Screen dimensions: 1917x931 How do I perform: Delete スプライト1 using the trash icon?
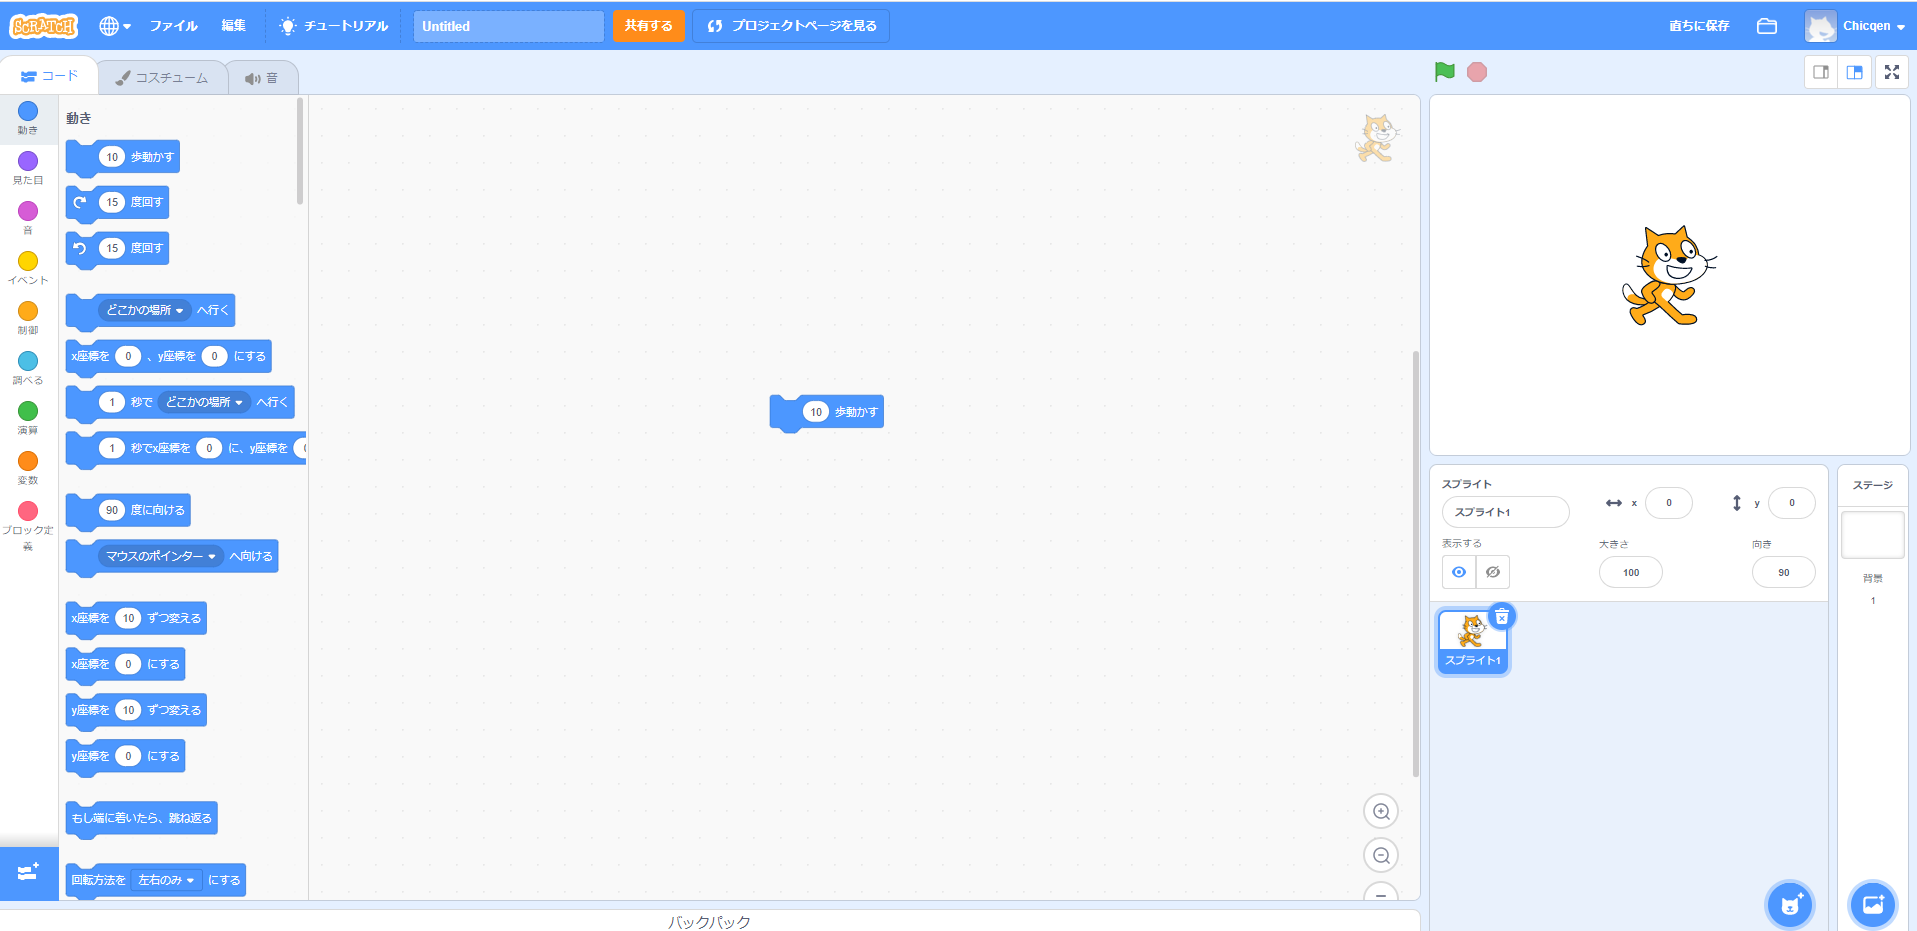tap(1501, 617)
